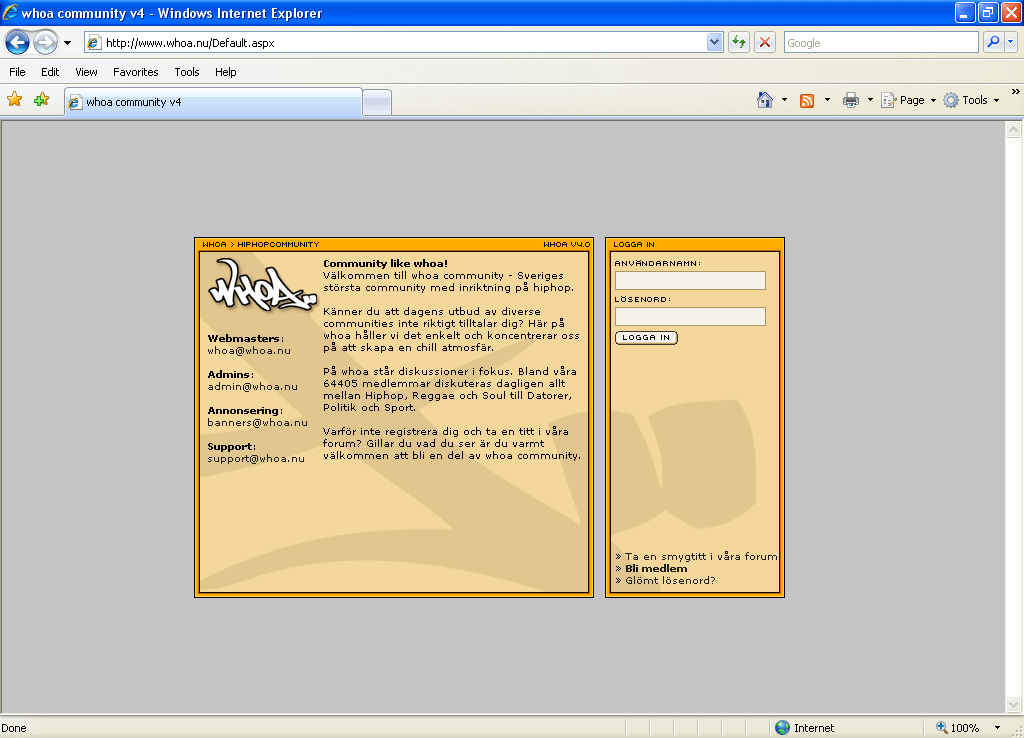Click the IE icon in title bar
Image resolution: width=1024 pixels, height=738 pixels.
[x=10, y=12]
